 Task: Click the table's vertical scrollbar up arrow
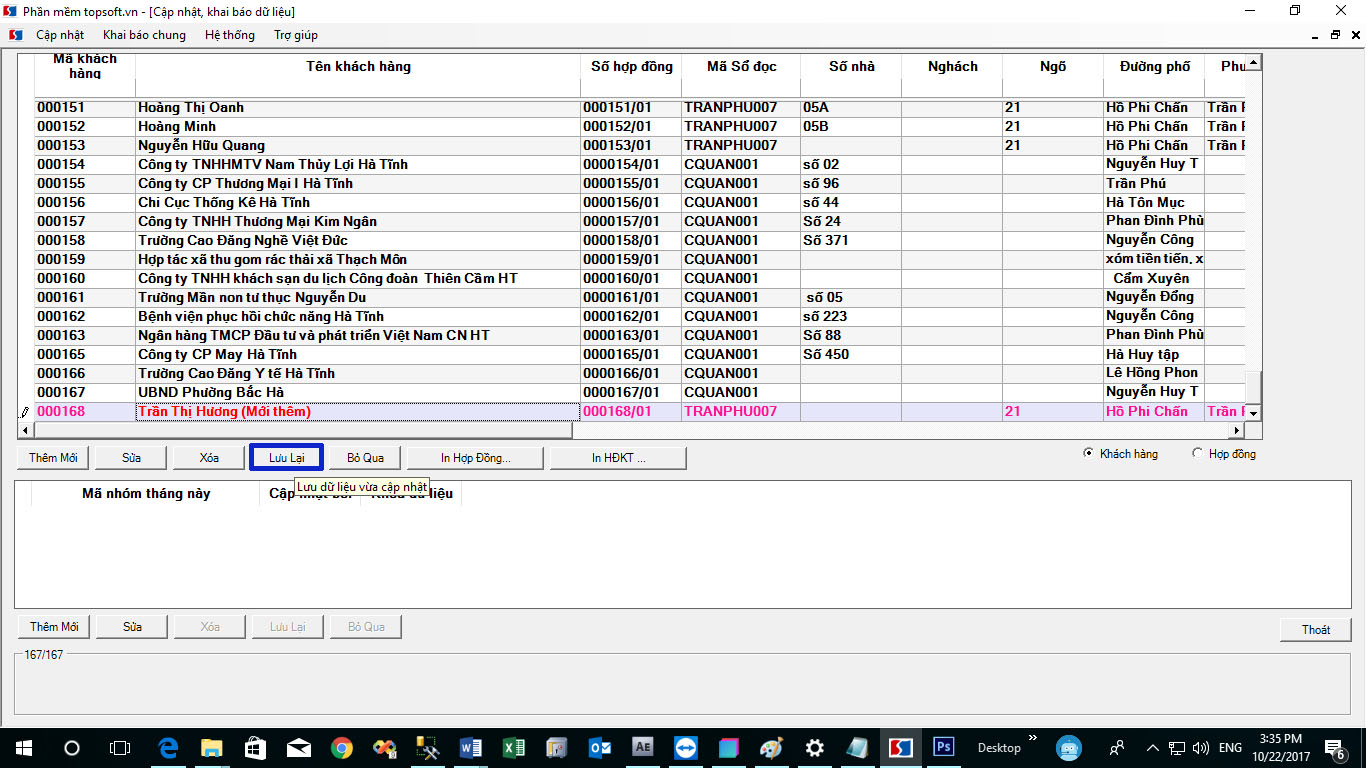[x=1253, y=63]
